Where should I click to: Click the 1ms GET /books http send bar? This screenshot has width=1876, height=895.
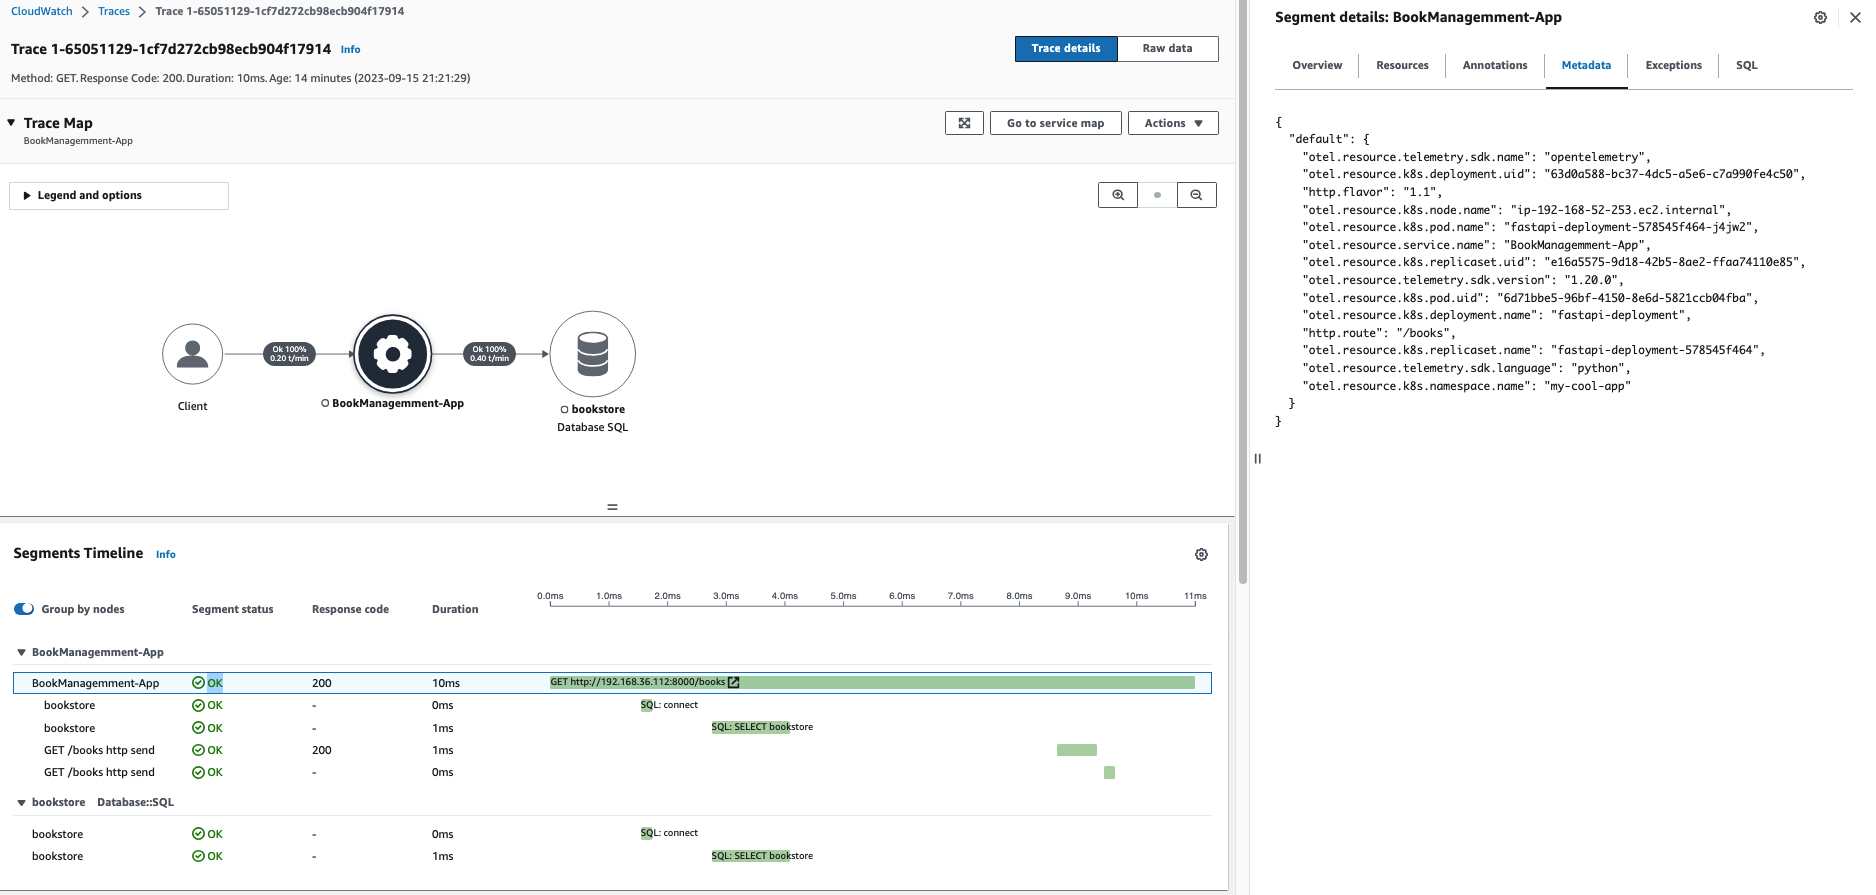1077,750
